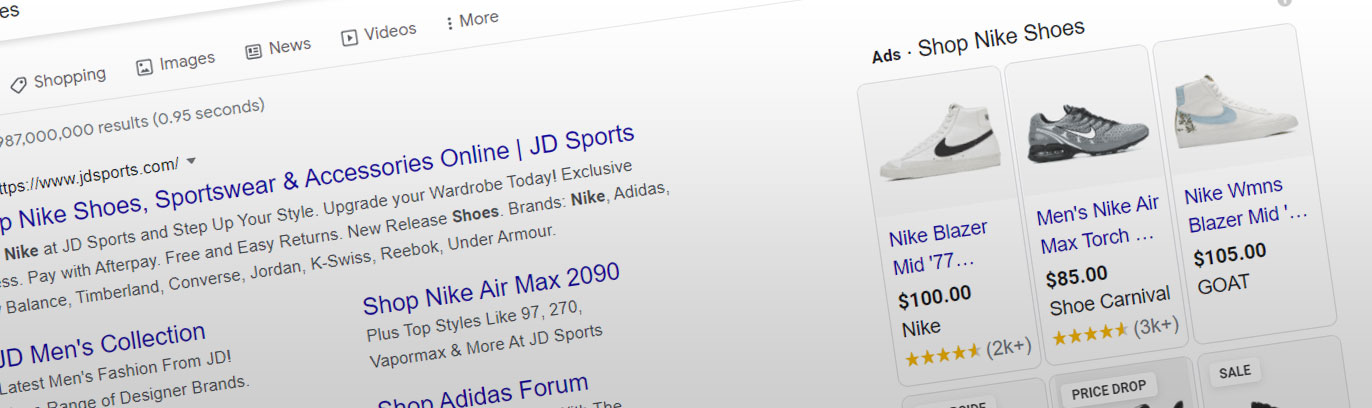Screen dimensions: 1372x408
Task: Click the SALE badge
Action: tap(1235, 371)
